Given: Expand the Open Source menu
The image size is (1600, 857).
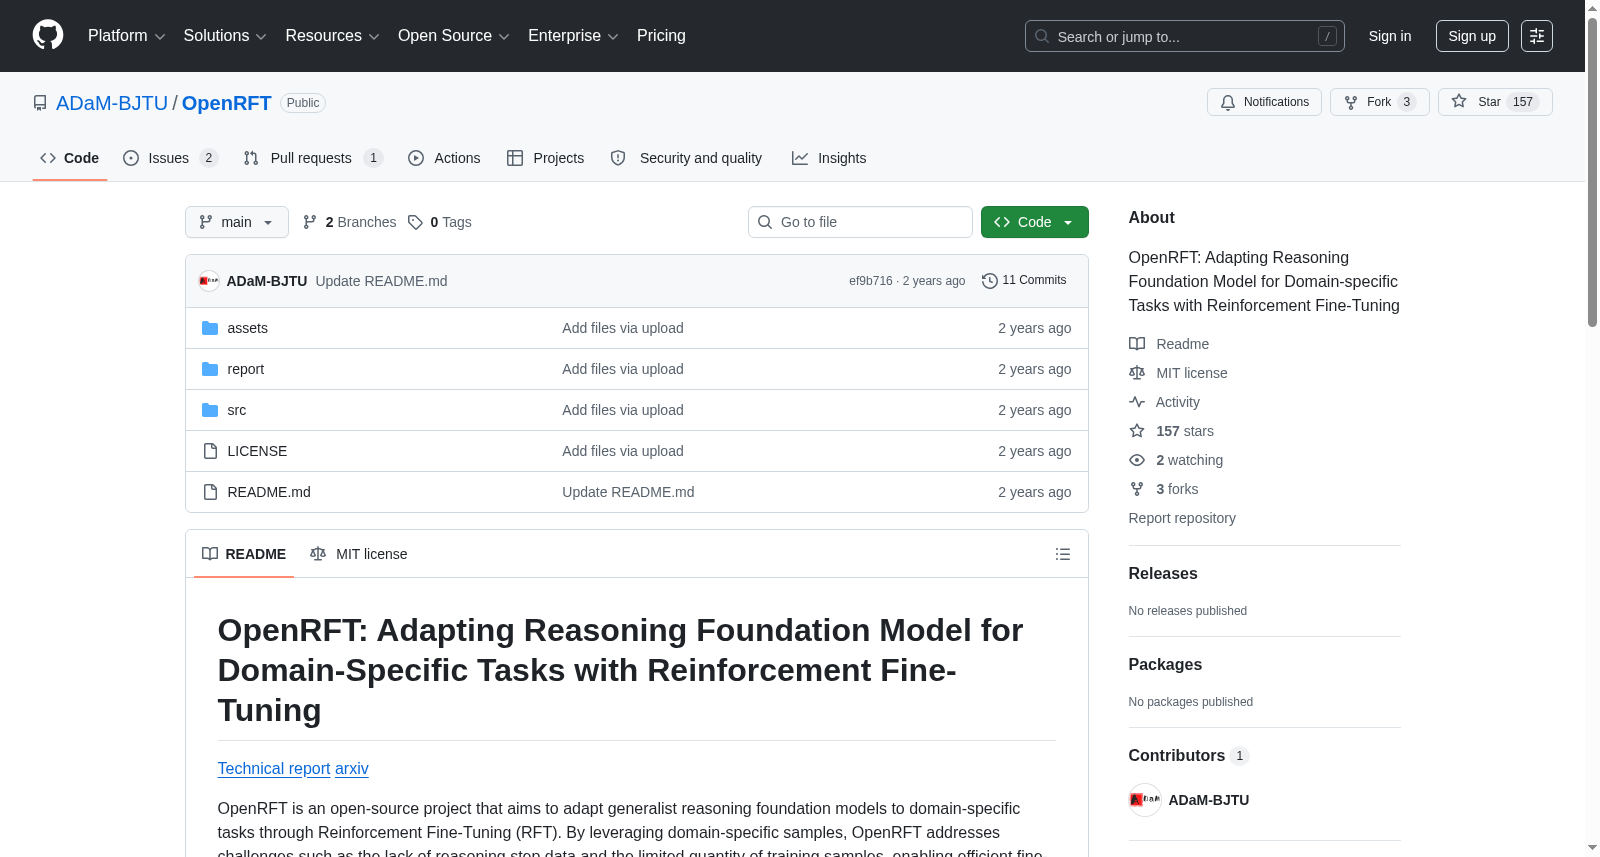Looking at the screenshot, I should coord(454,36).
